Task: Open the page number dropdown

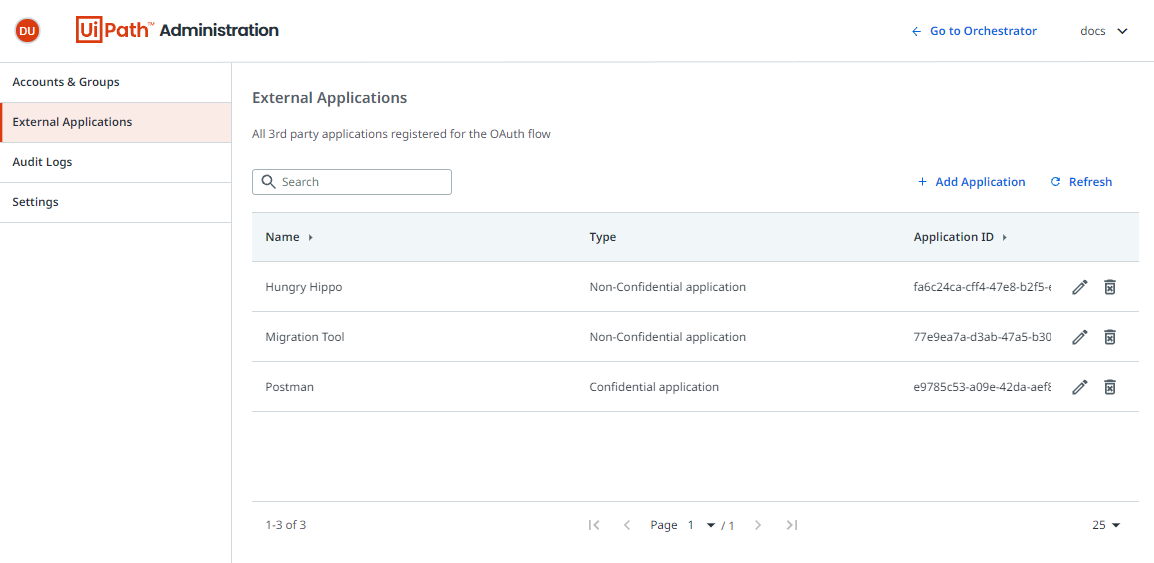Action: 701,525
